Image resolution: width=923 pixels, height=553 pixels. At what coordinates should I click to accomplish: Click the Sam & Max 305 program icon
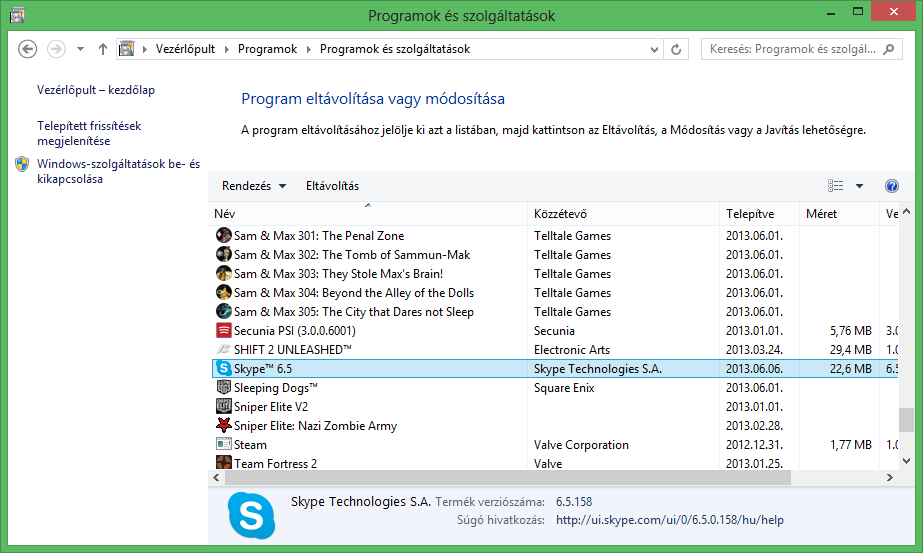tap(223, 311)
